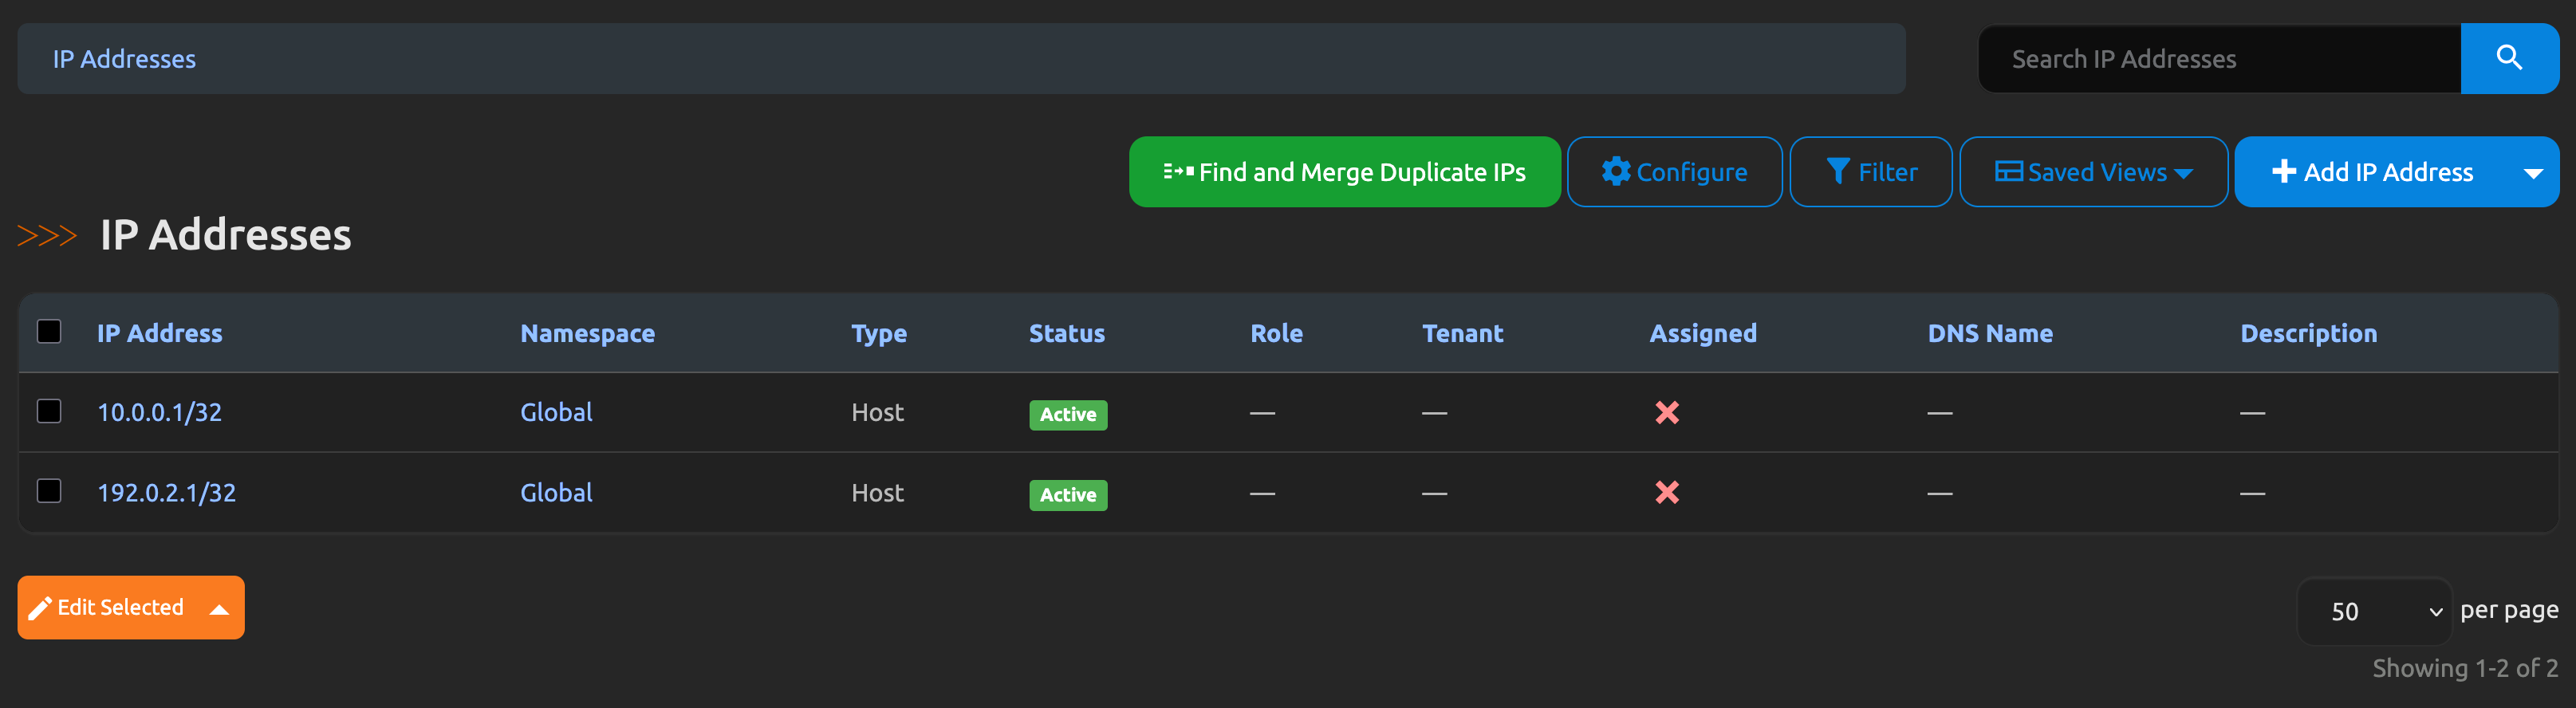Screen dimensions: 2576x708
Task: Click the plus icon on Add IP Address
Action: coord(2283,172)
